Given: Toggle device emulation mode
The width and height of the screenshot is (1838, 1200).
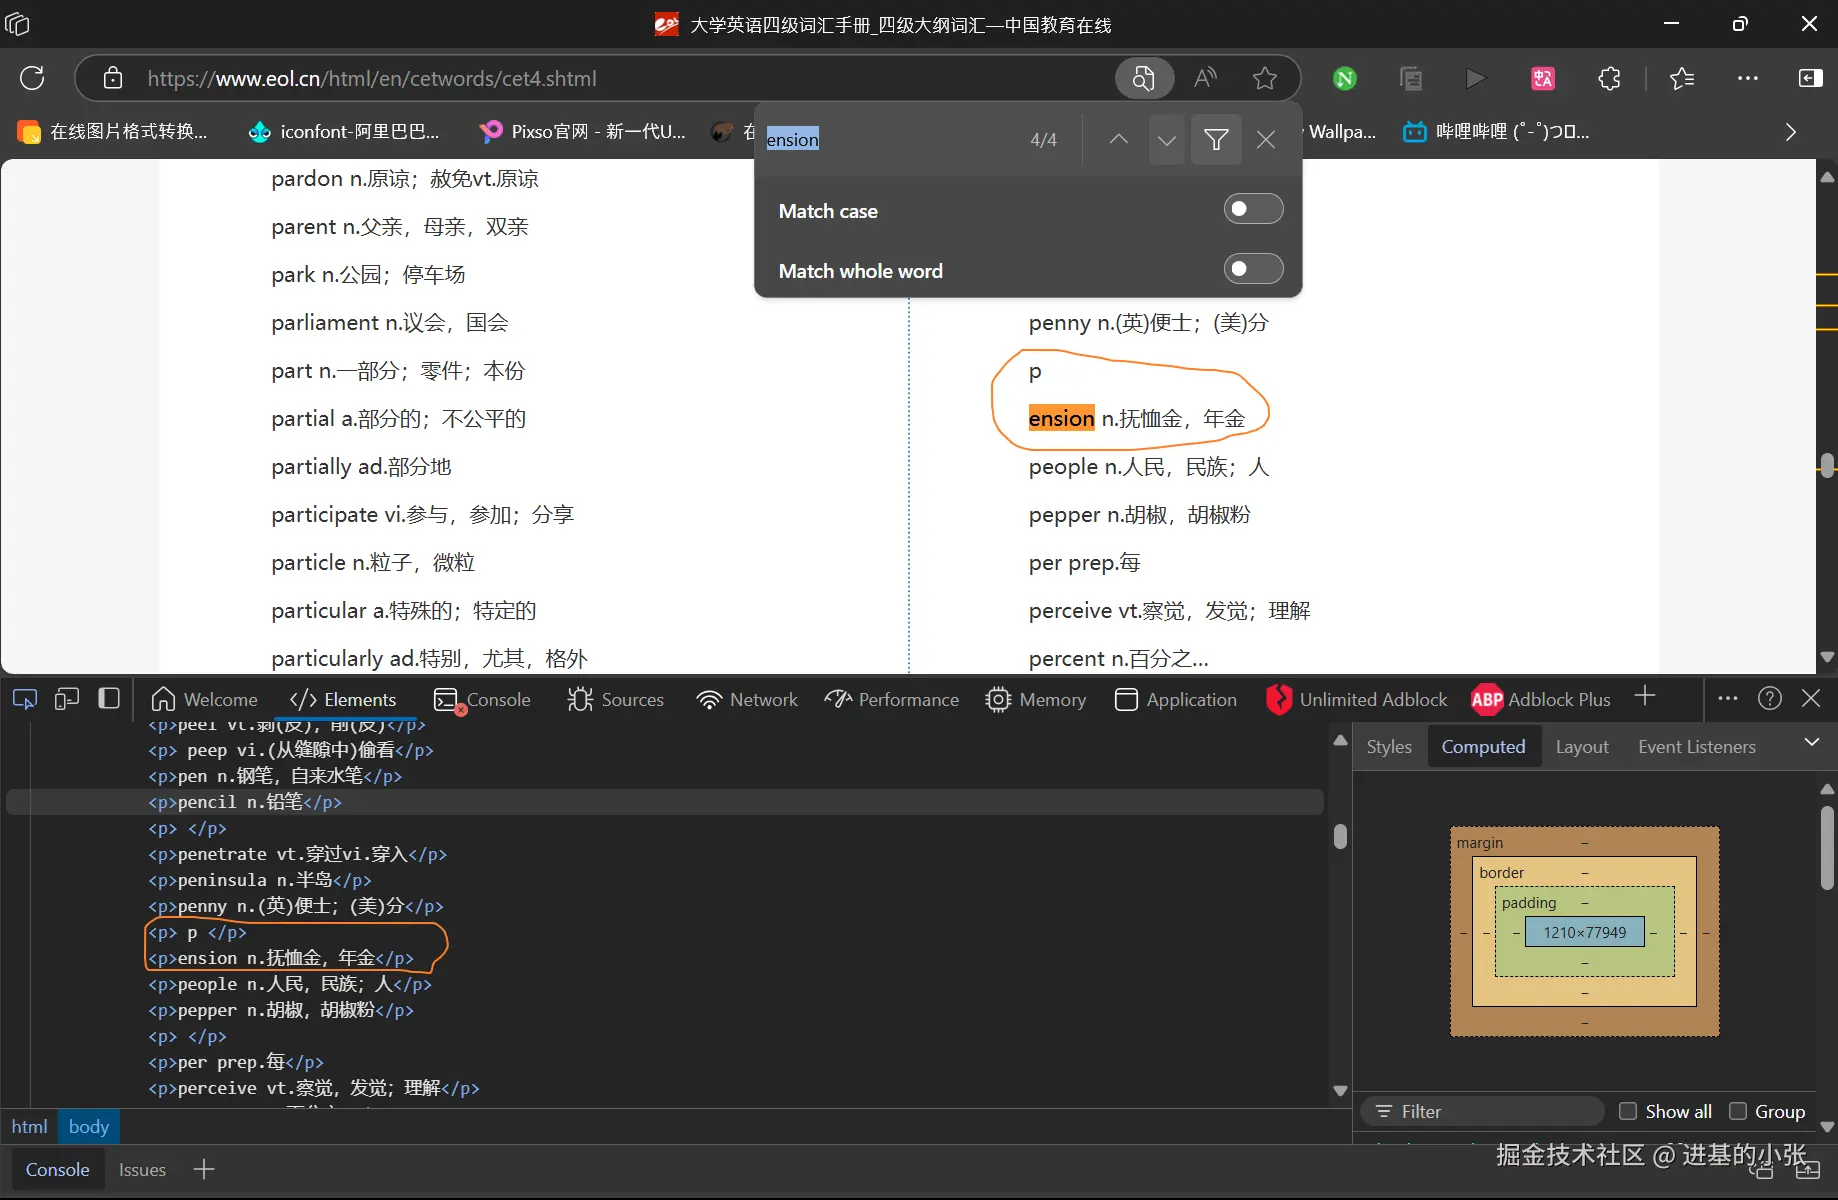Looking at the screenshot, I should [x=67, y=699].
